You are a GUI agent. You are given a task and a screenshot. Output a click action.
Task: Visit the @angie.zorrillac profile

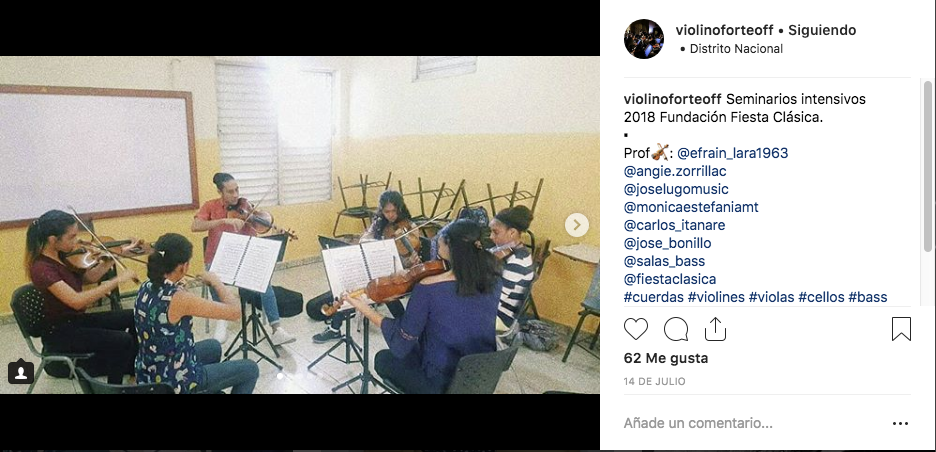click(675, 171)
